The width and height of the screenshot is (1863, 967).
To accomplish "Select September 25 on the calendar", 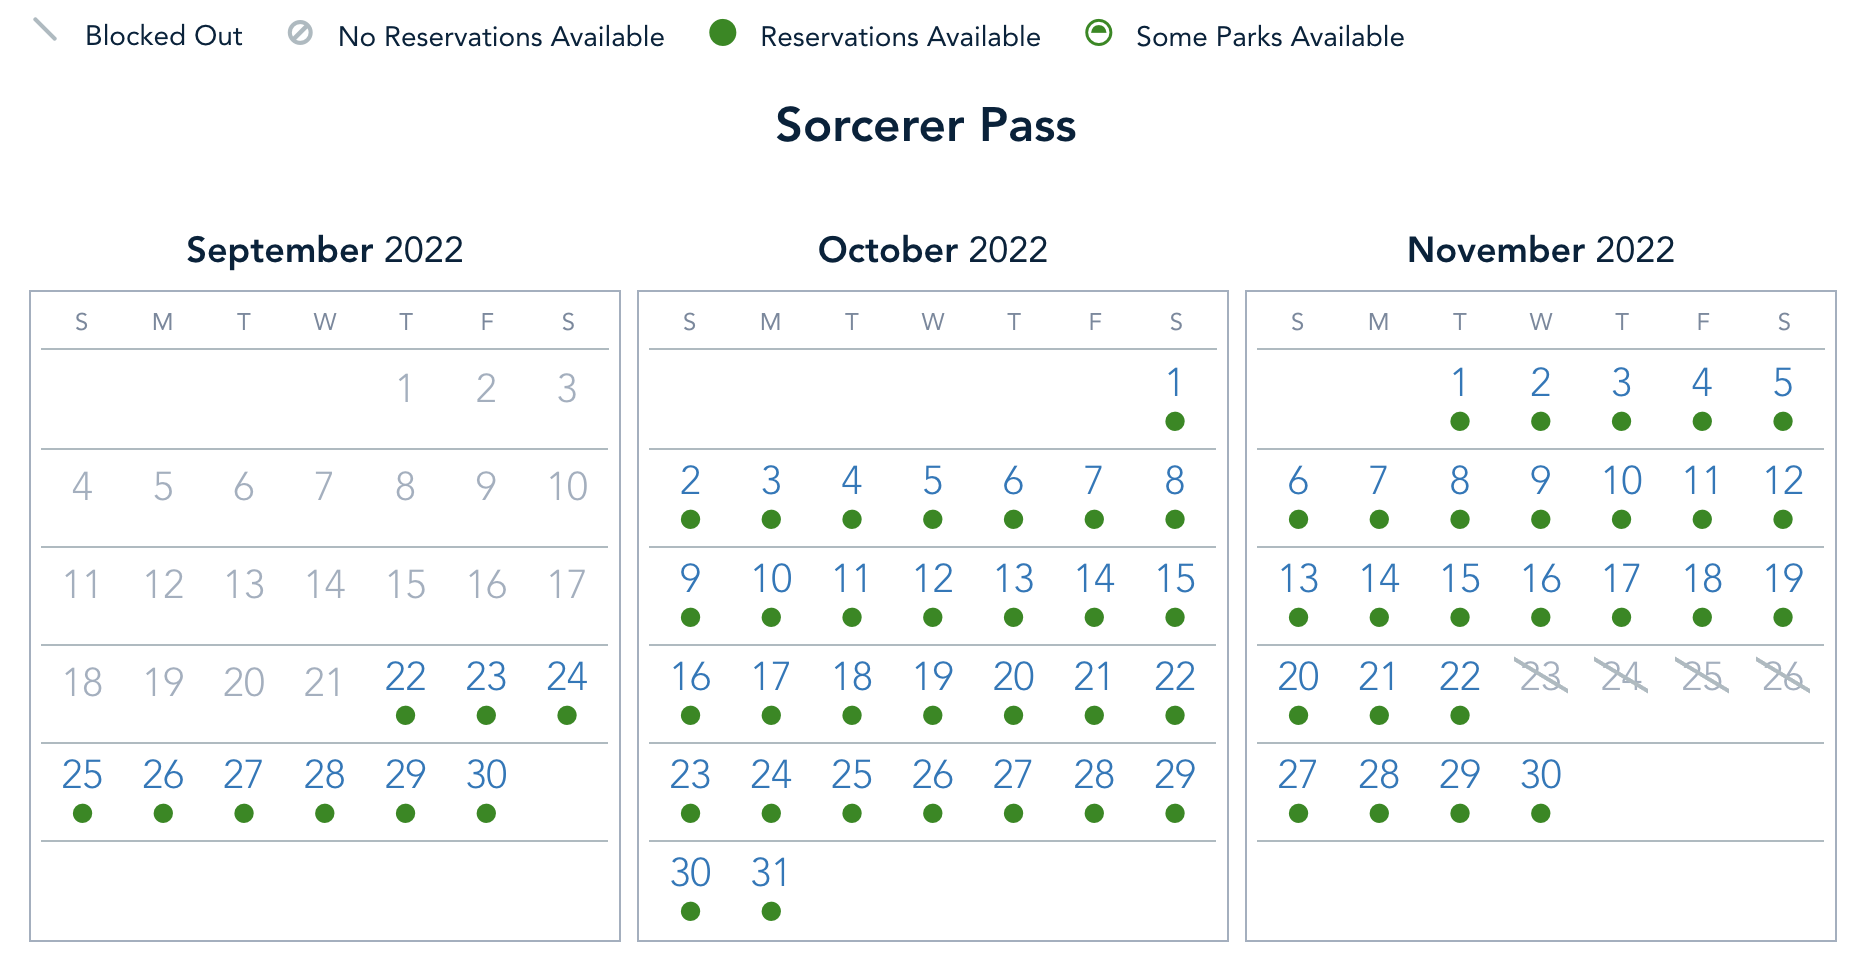I will tap(82, 775).
